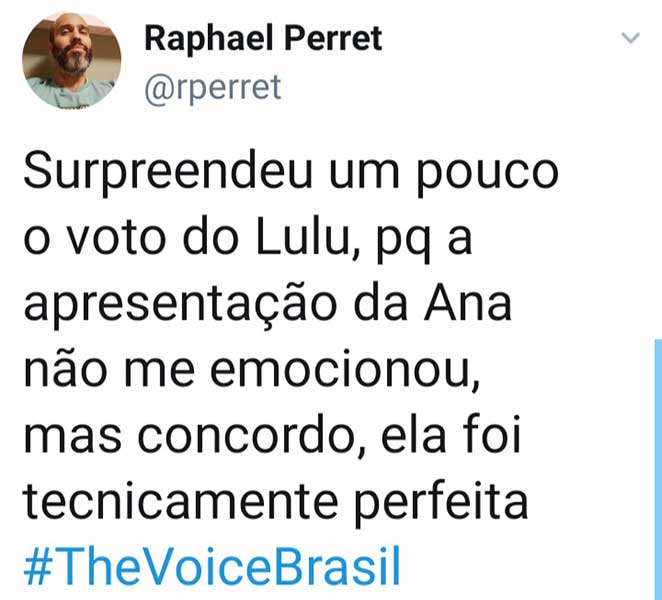Click the display name Raphael Perret
This screenshot has height=600, width=662.
click(x=263, y=39)
